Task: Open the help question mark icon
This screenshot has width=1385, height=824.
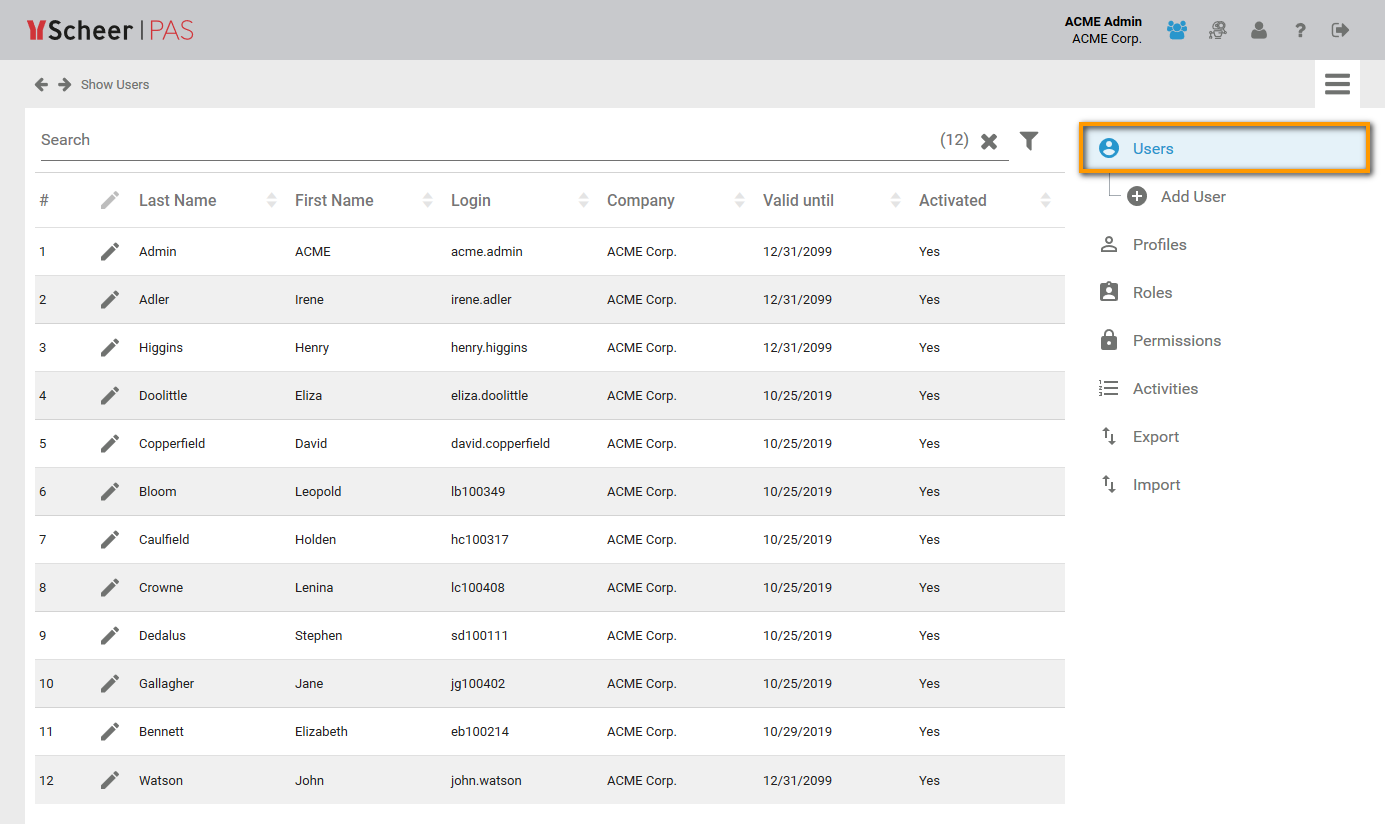Action: click(1300, 31)
